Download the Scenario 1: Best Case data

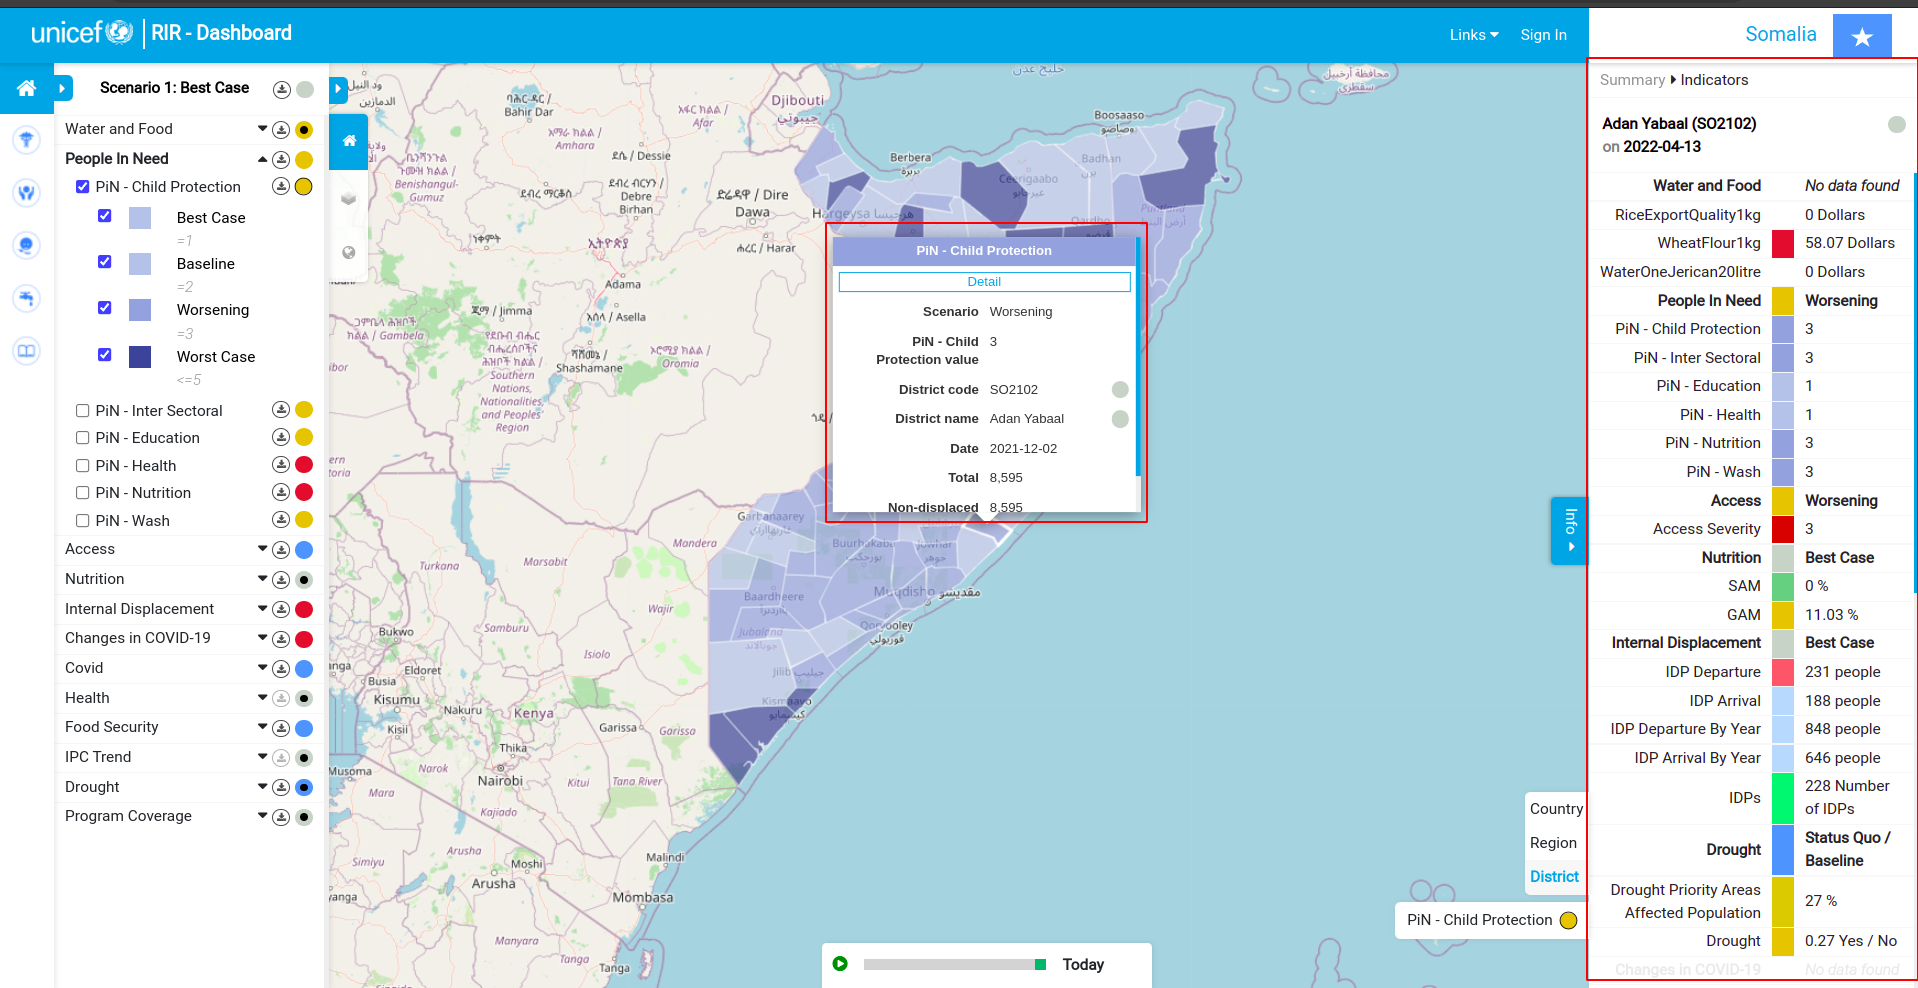[282, 90]
